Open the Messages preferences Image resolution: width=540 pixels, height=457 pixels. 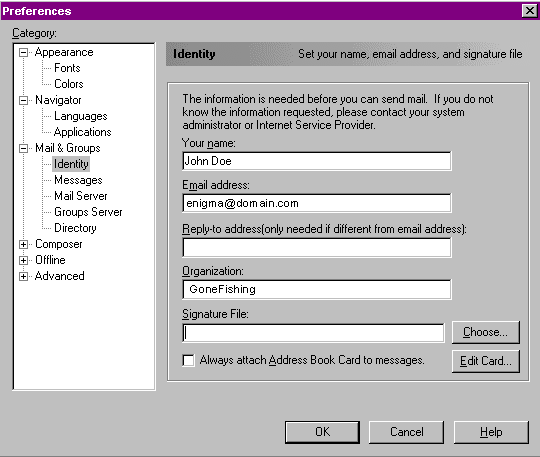(x=78, y=180)
